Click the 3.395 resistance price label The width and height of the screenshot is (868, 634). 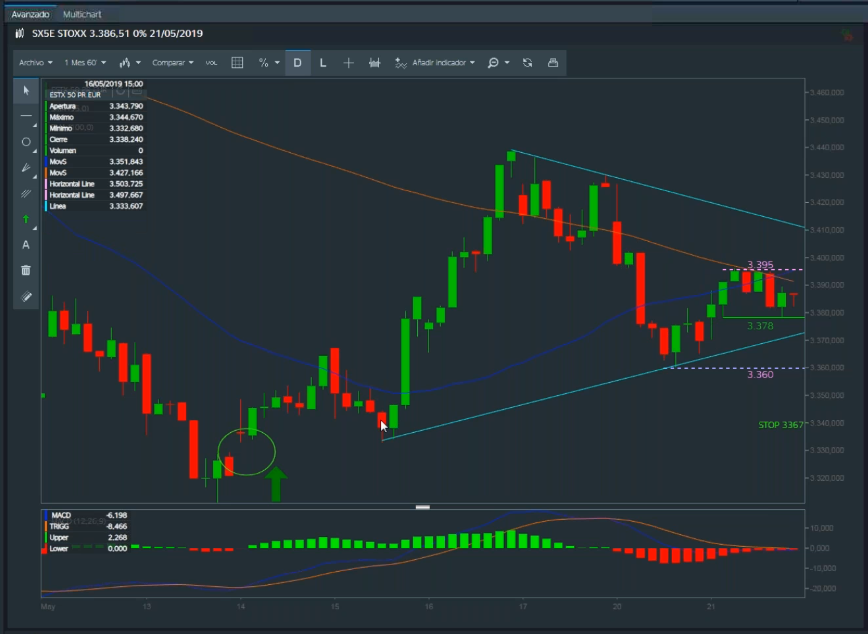(x=760, y=264)
